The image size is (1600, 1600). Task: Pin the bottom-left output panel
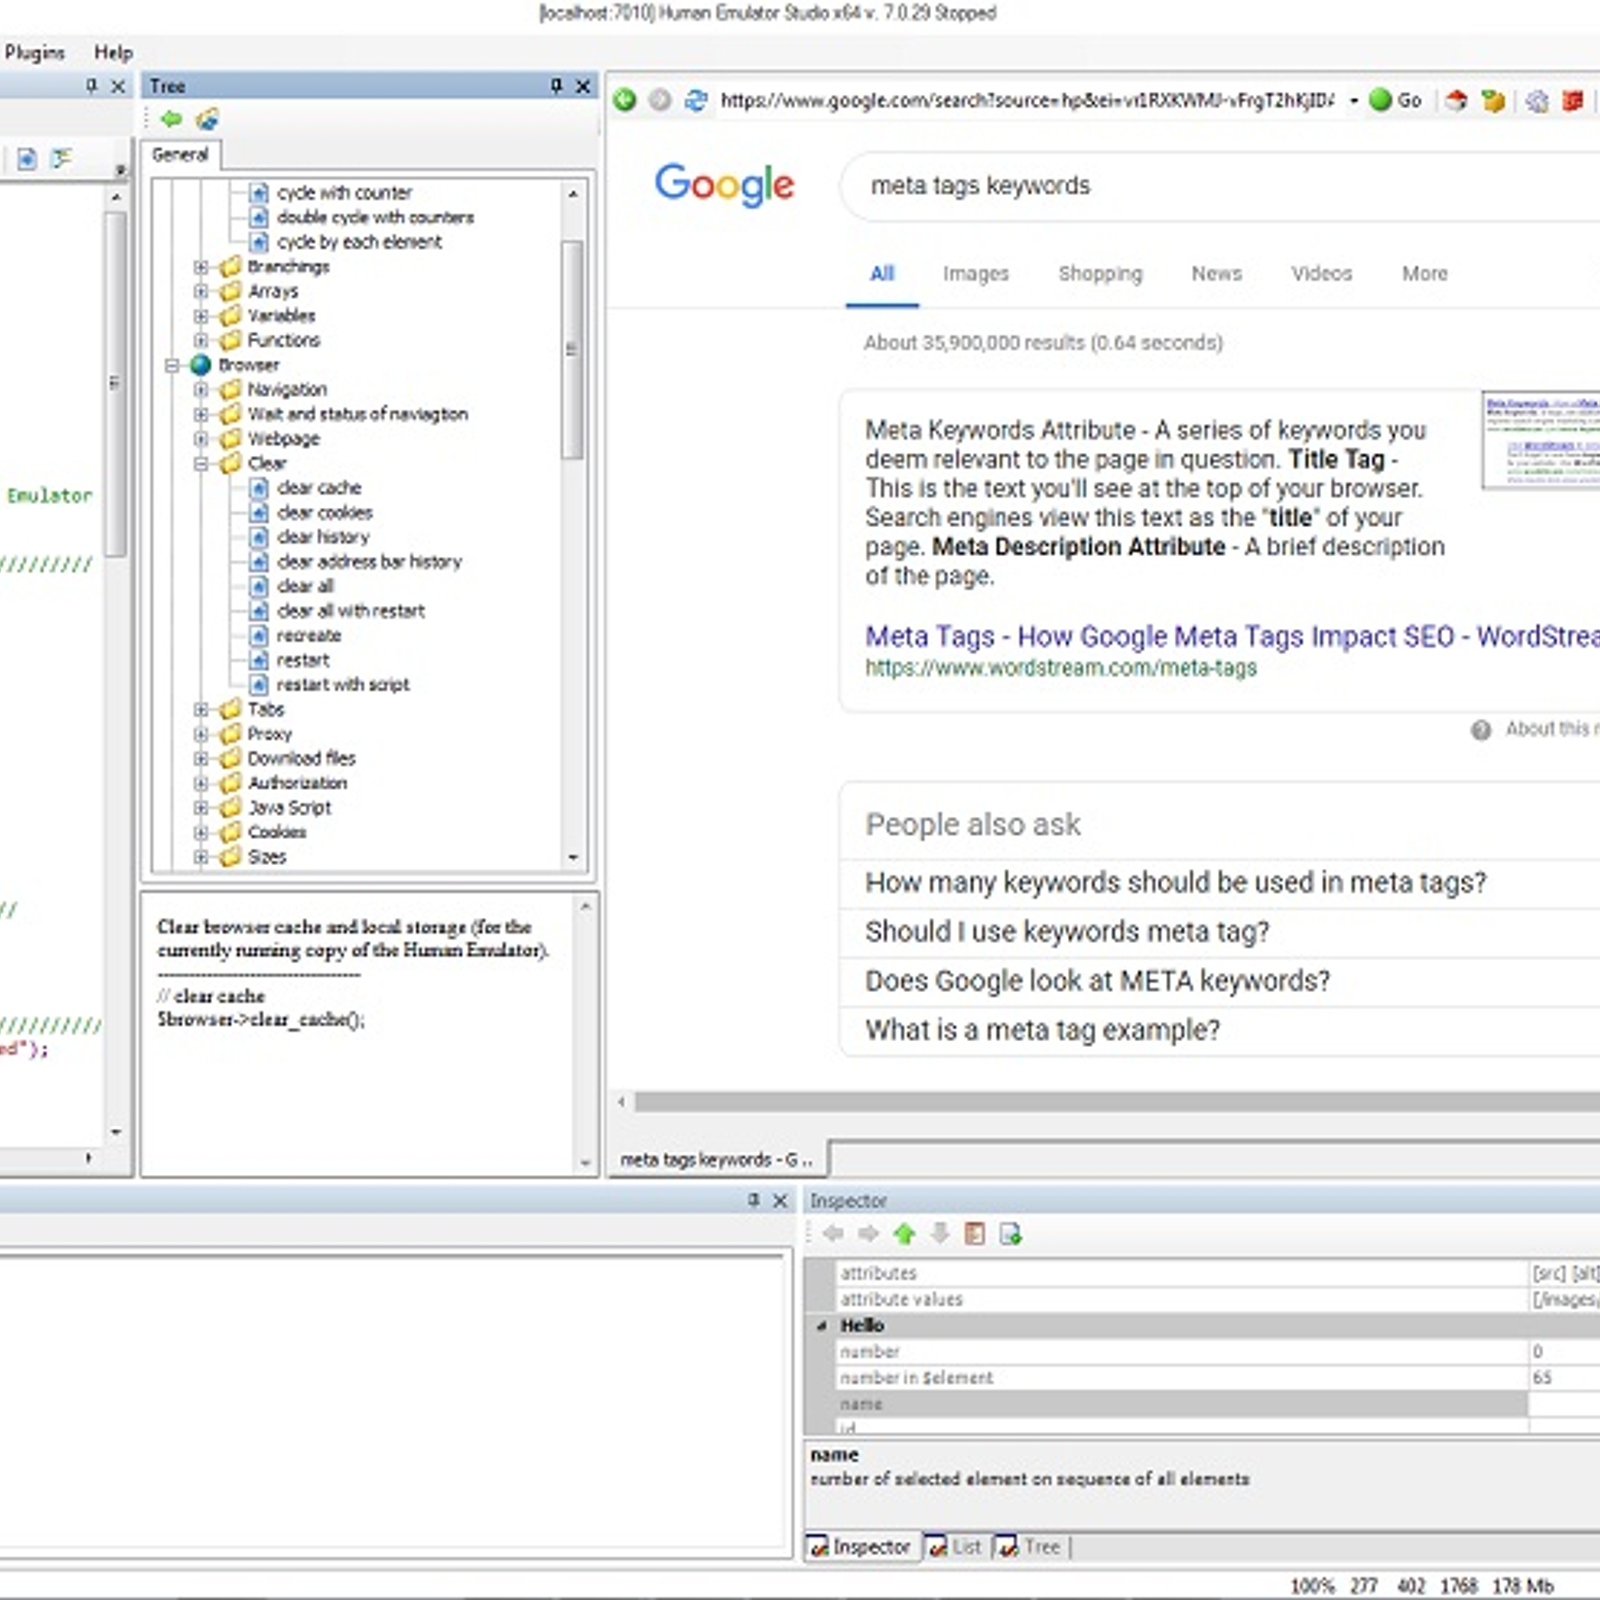point(753,1200)
